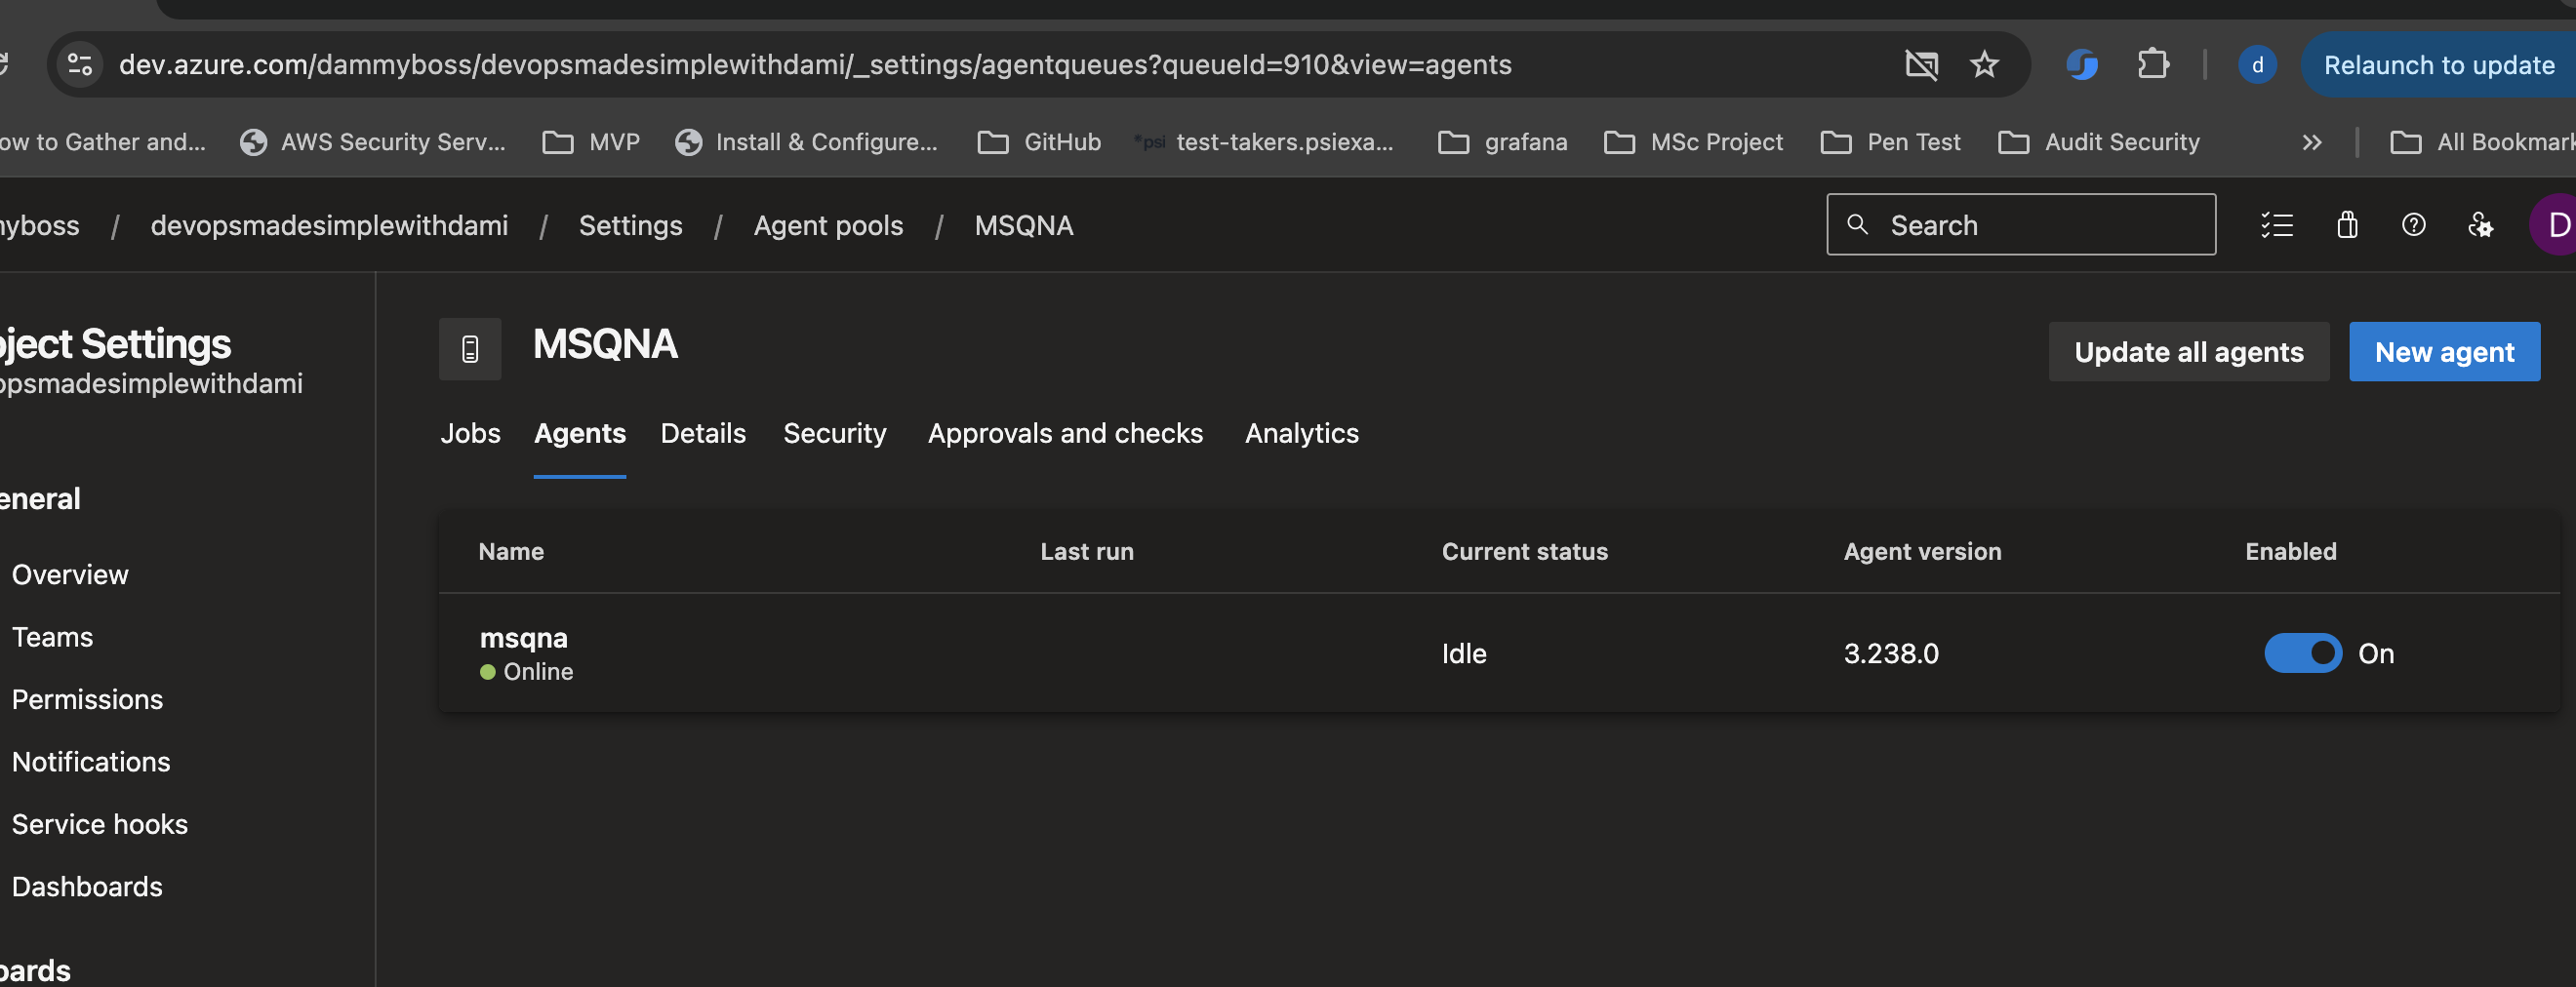Go to Settings breadcrumb
The height and width of the screenshot is (987, 2576).
coord(630,225)
